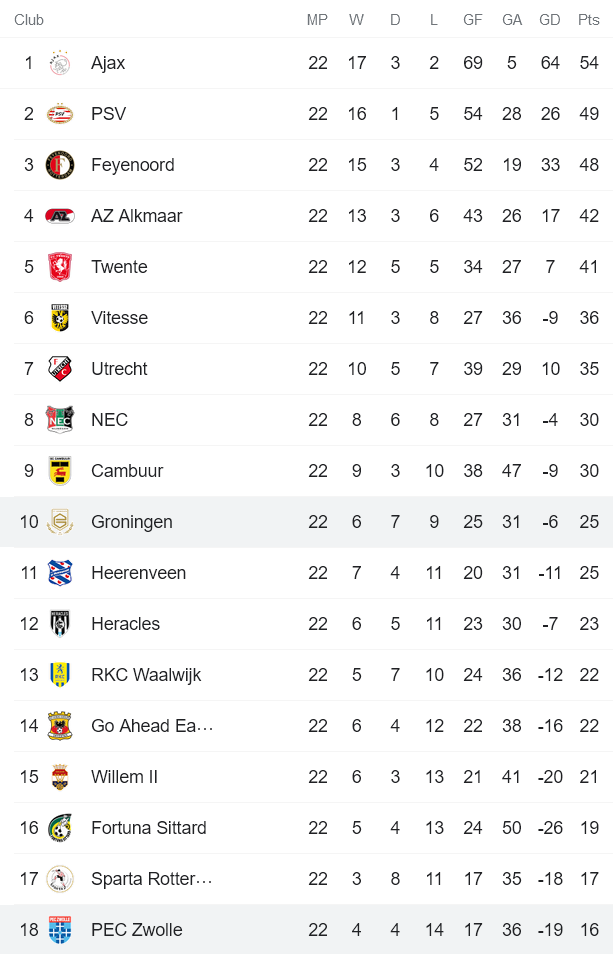Click the Ajax club crest icon
Image resolution: width=613 pixels, height=954 pixels.
(x=60, y=63)
